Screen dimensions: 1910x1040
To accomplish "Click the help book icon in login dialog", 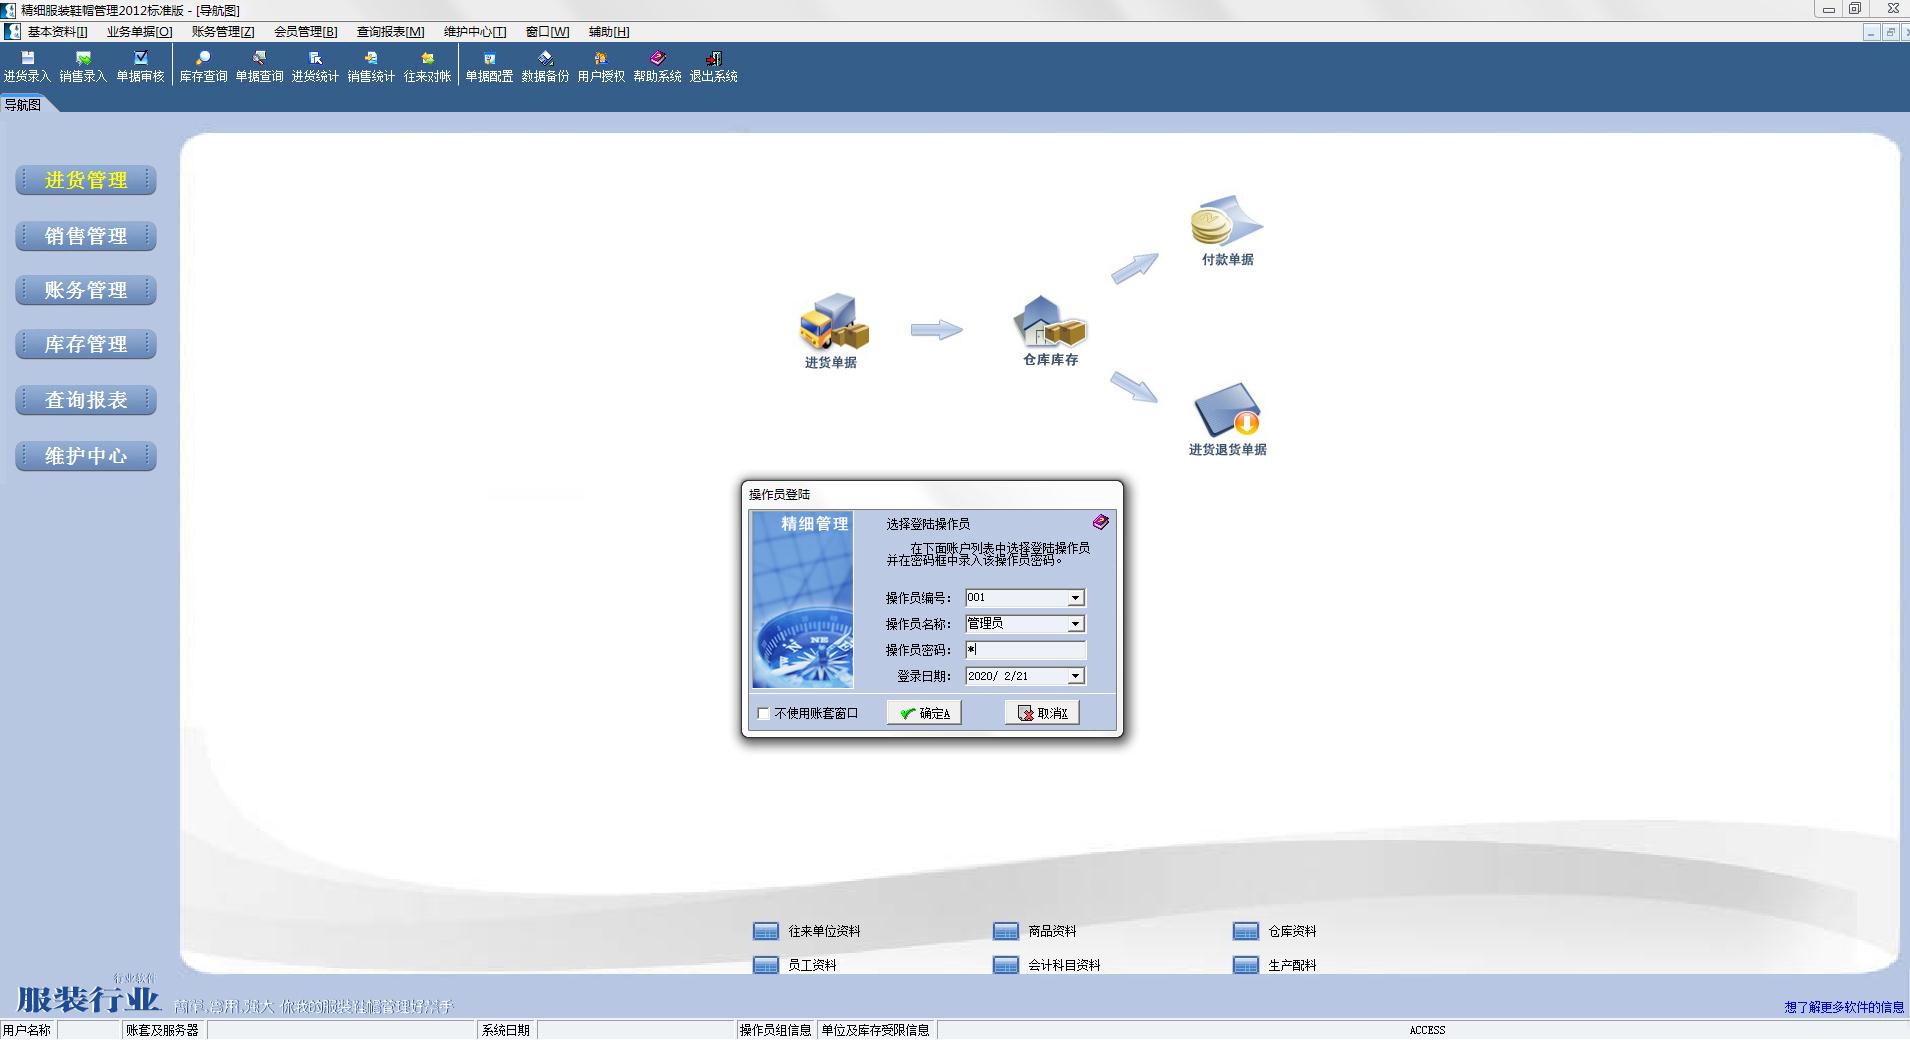I will [1100, 522].
